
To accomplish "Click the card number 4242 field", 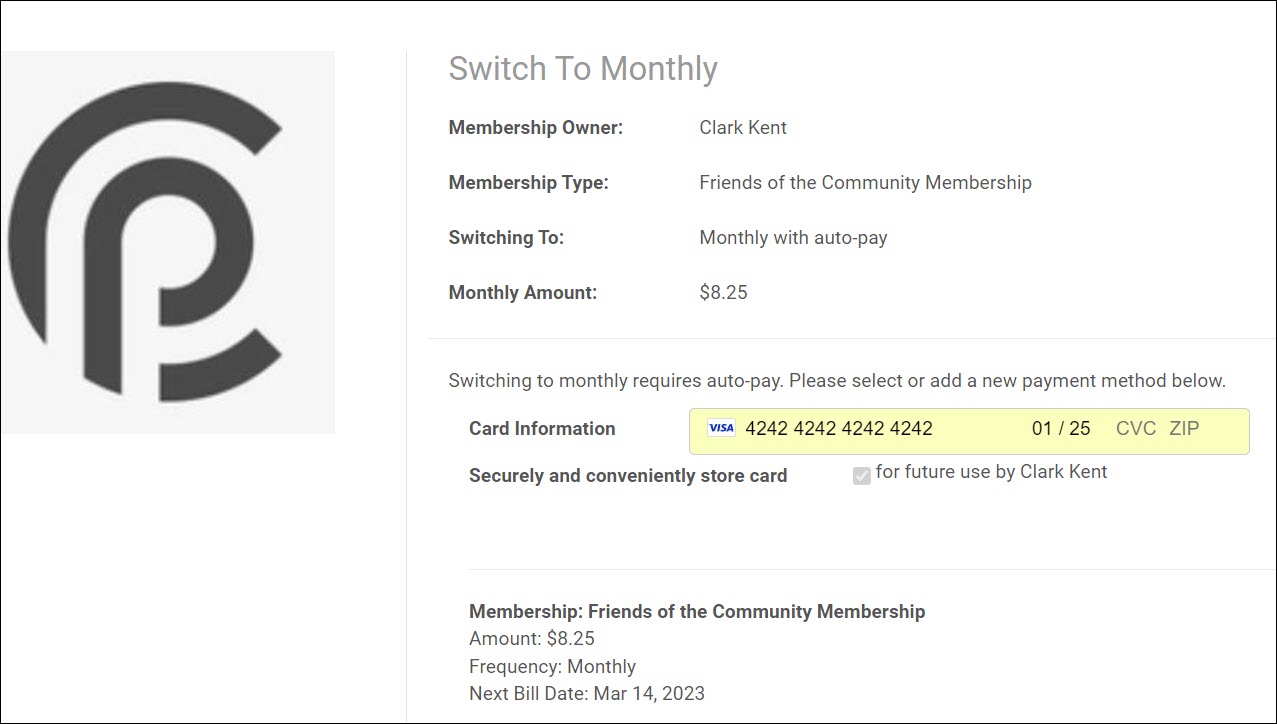I will [x=838, y=429].
